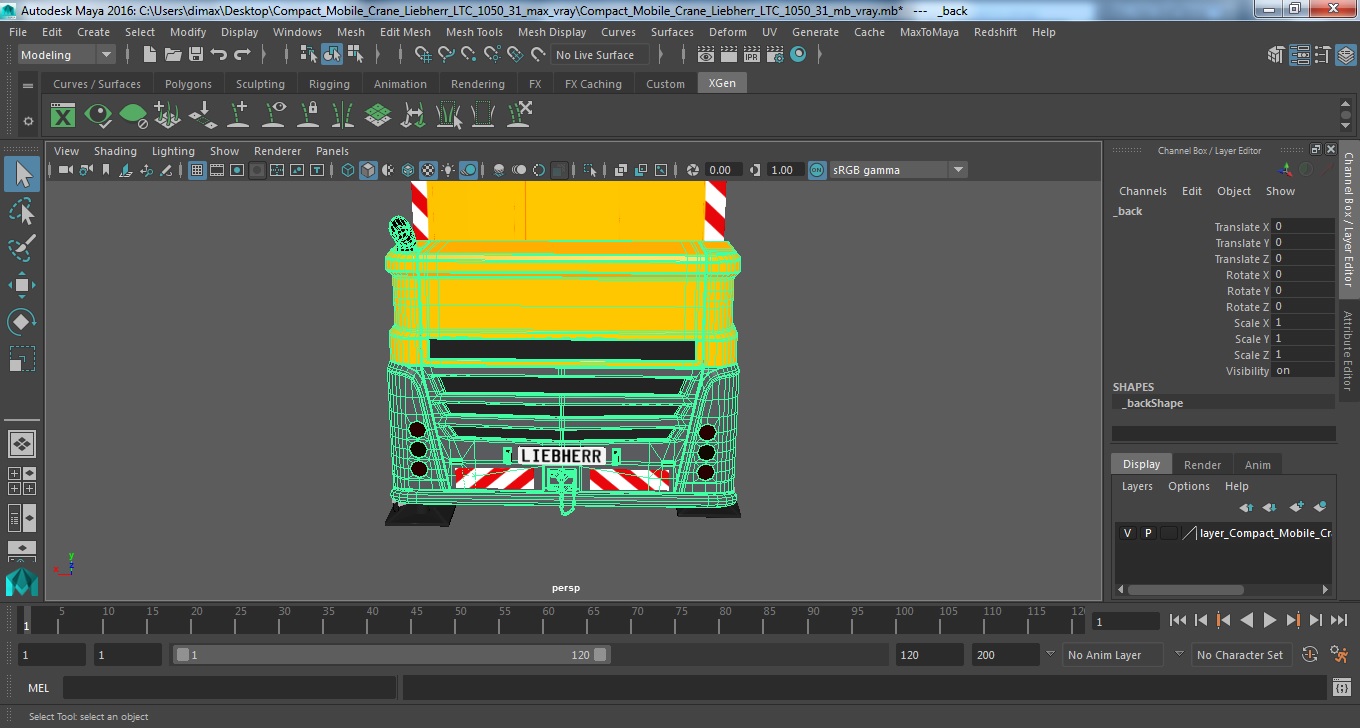Click the clear preview leaf icon
This screenshot has height=728, width=1360.
[x=133, y=115]
